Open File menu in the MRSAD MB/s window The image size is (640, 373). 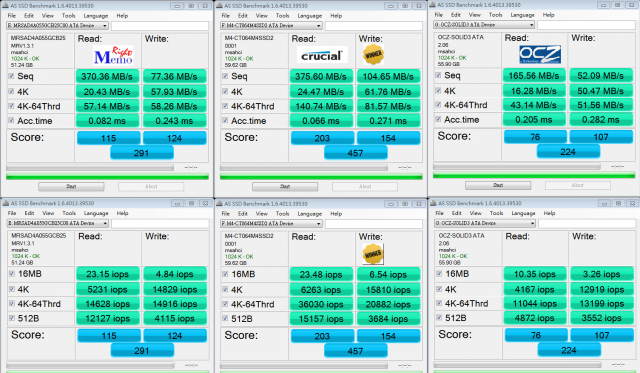pos(12,16)
